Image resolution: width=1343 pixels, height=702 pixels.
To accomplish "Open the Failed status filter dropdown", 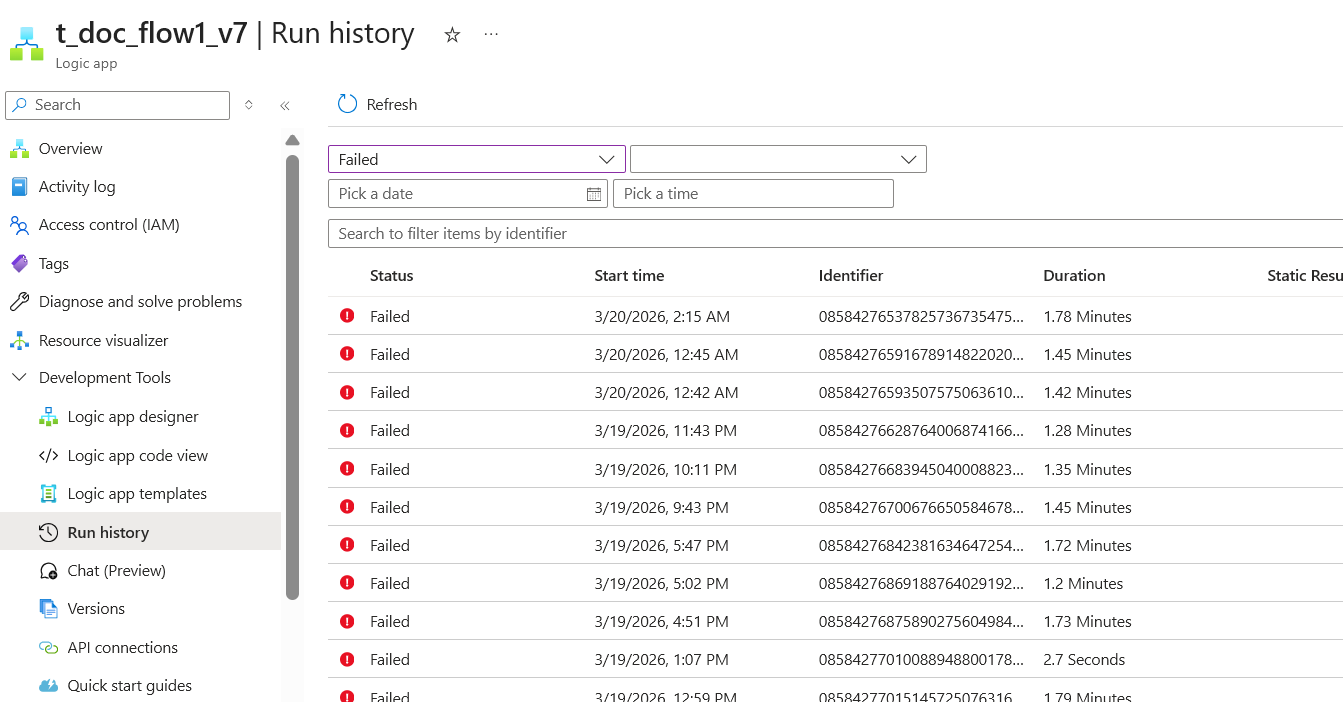I will (x=476, y=159).
